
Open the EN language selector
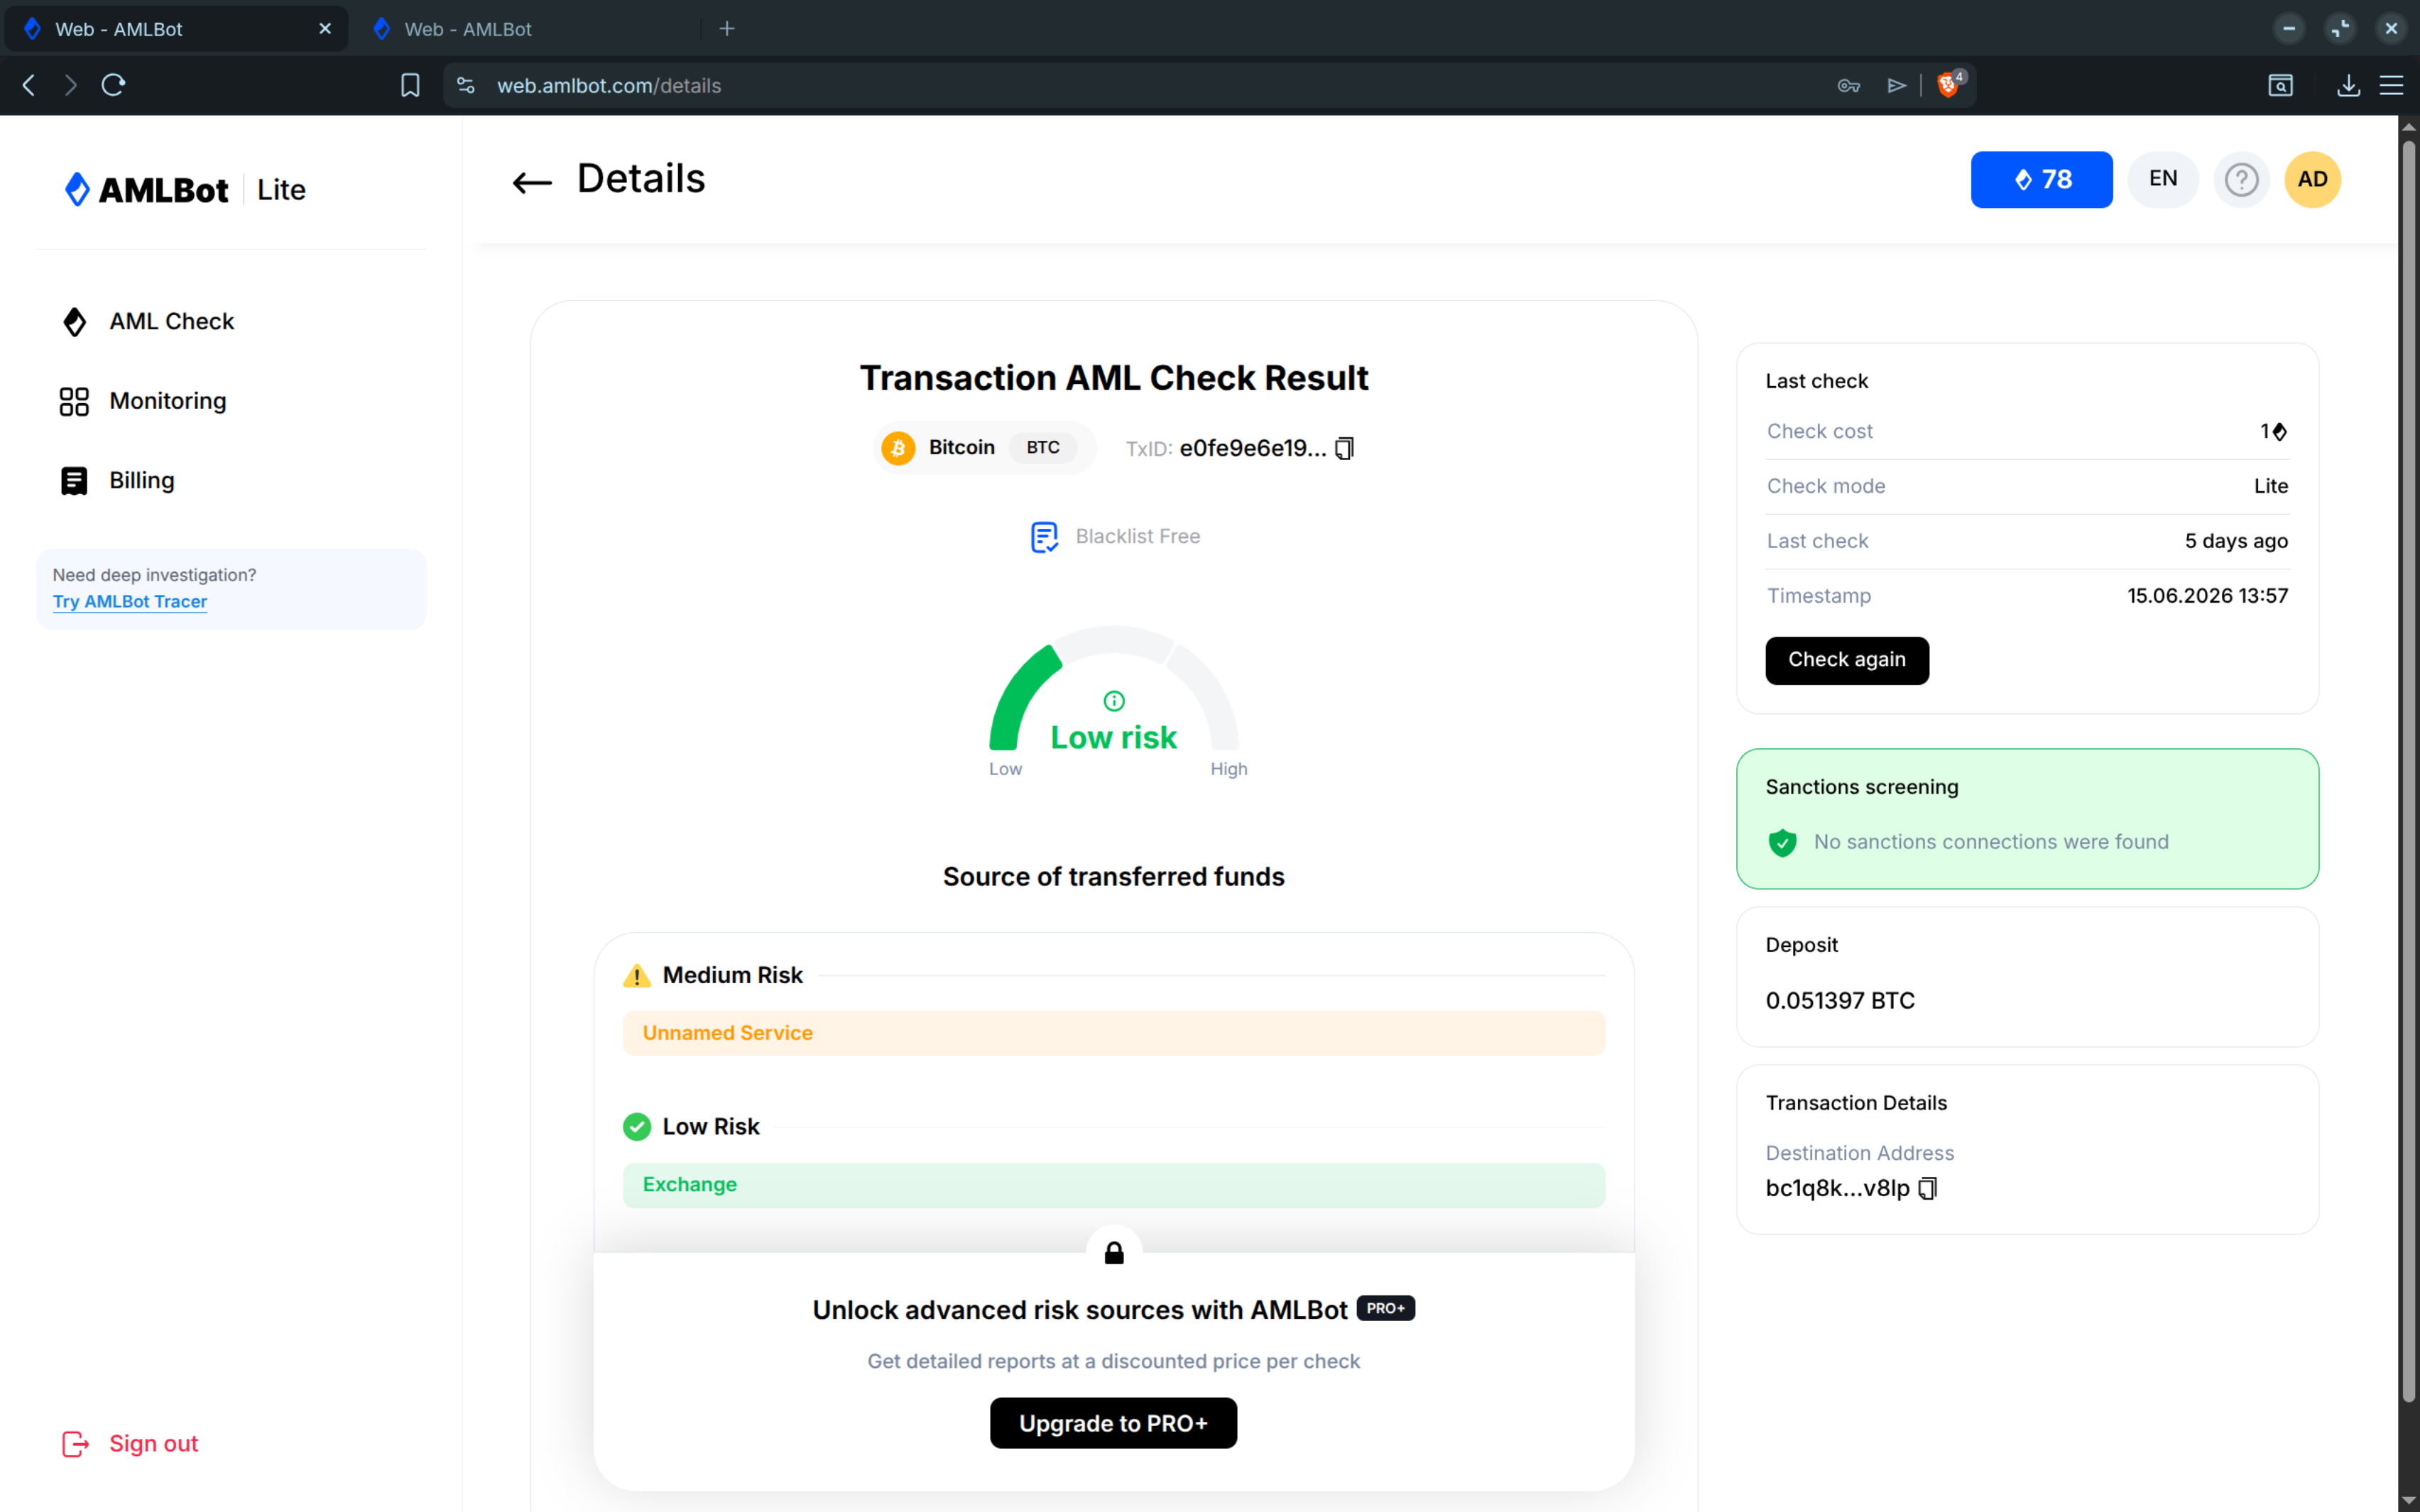[x=2163, y=180]
